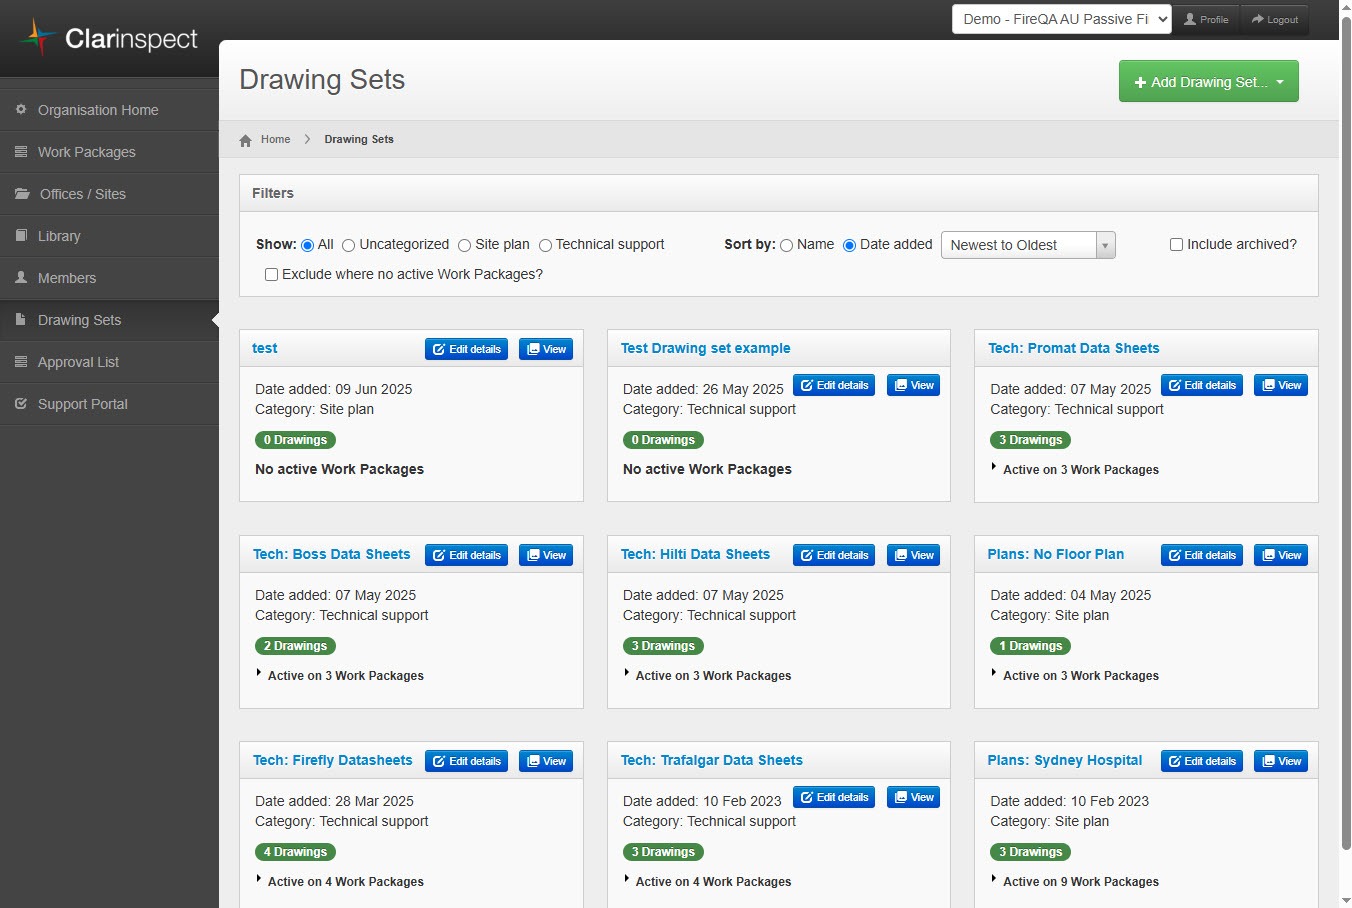Click the Offices / Sites folder icon
Screen dimensions: 1352x908
tap(22, 194)
